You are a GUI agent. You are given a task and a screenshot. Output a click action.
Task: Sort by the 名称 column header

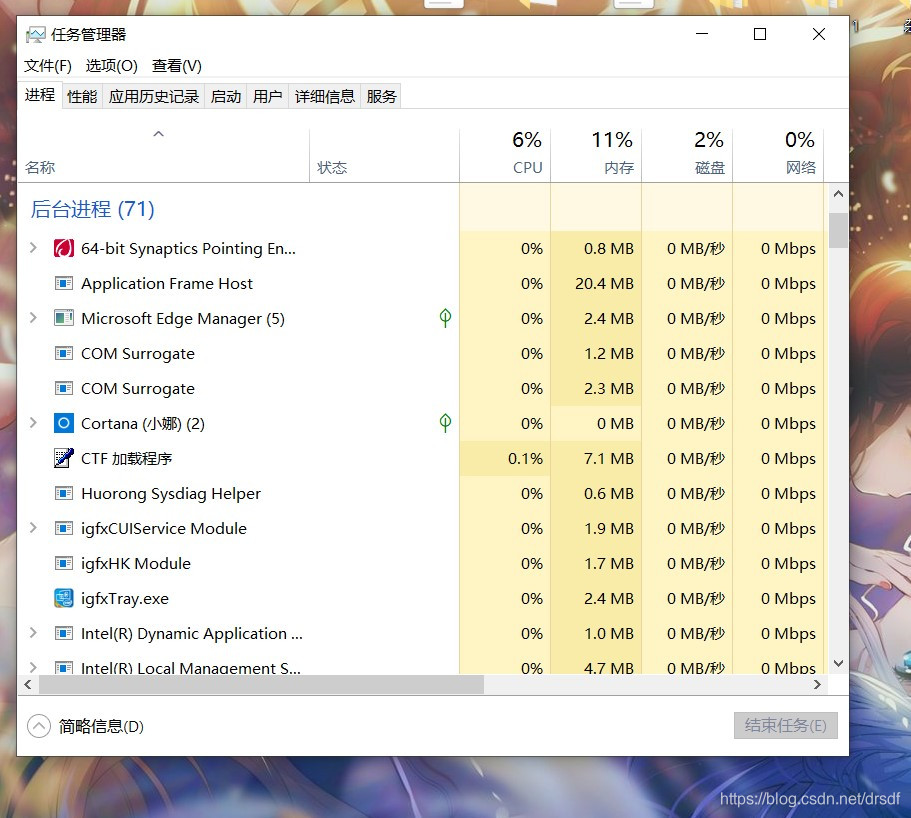[164, 155]
